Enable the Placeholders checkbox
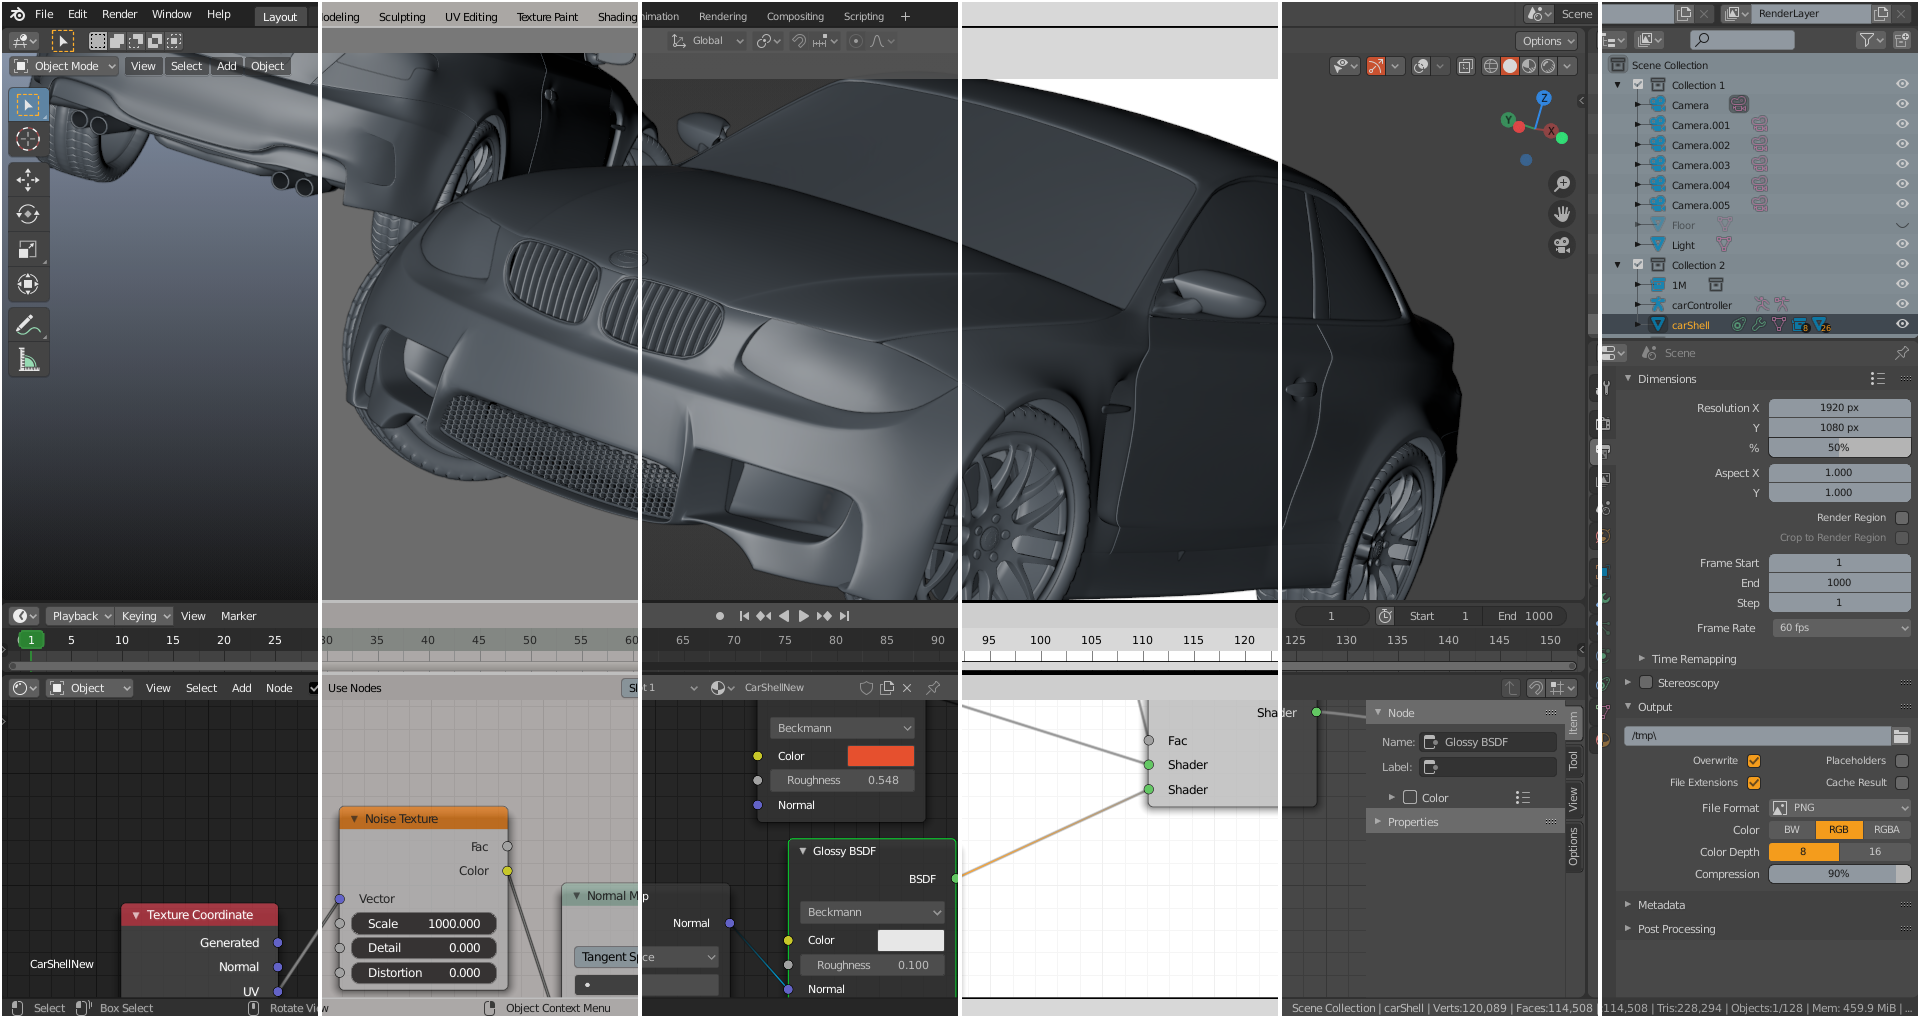The height and width of the screenshot is (1018, 1920). click(1902, 761)
